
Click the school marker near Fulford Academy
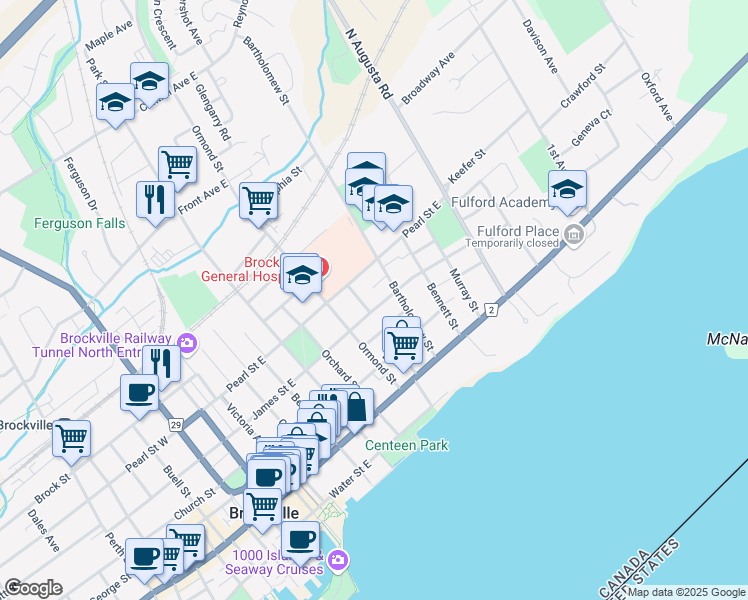(567, 191)
